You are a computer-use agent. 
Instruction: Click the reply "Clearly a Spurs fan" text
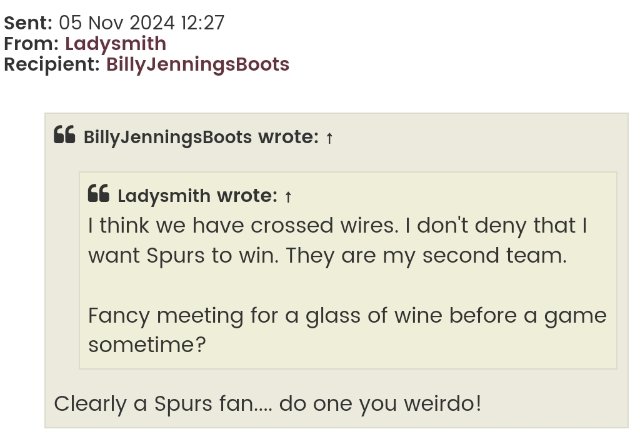point(156,404)
